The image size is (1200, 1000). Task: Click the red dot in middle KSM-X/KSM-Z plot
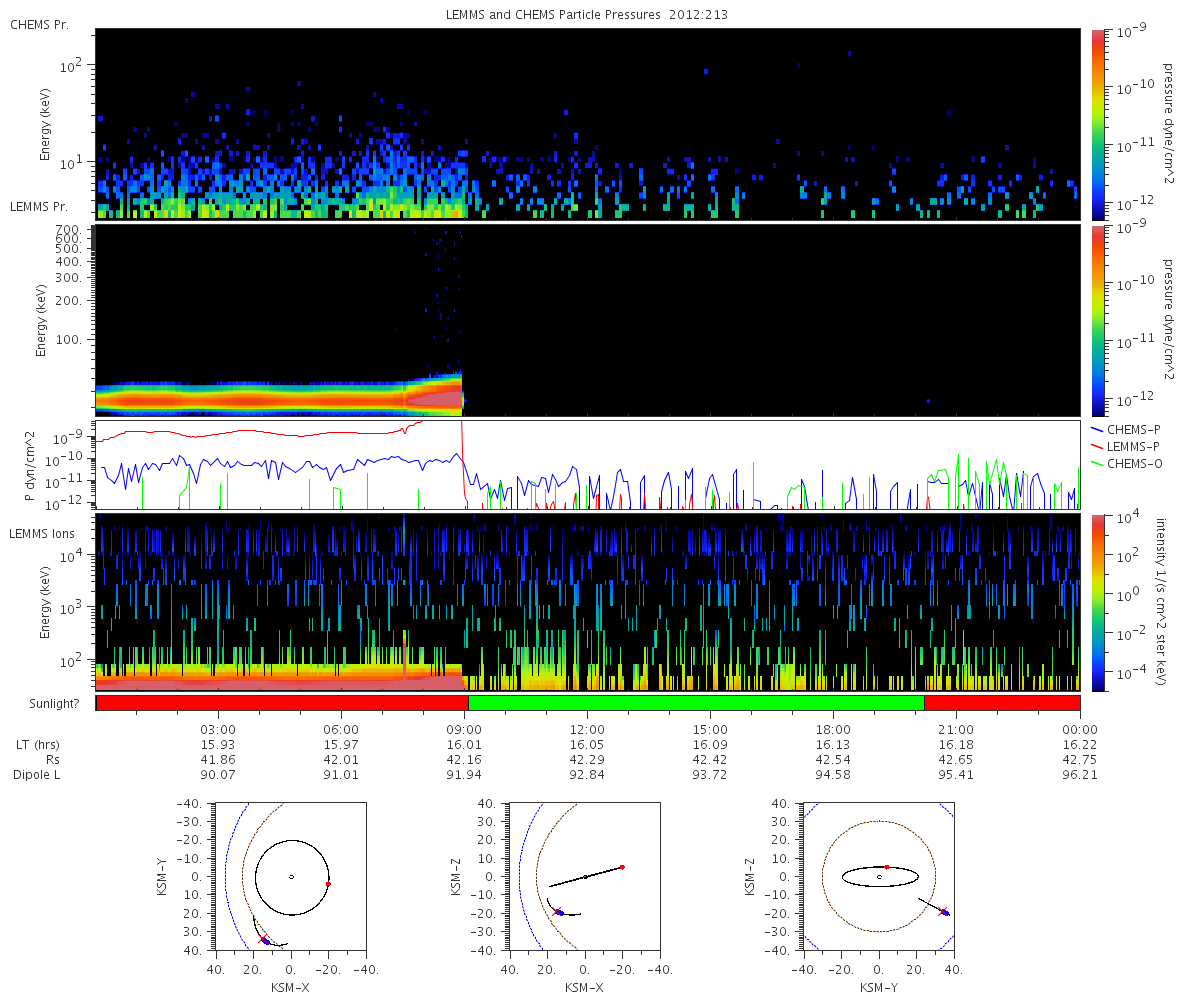click(x=622, y=867)
